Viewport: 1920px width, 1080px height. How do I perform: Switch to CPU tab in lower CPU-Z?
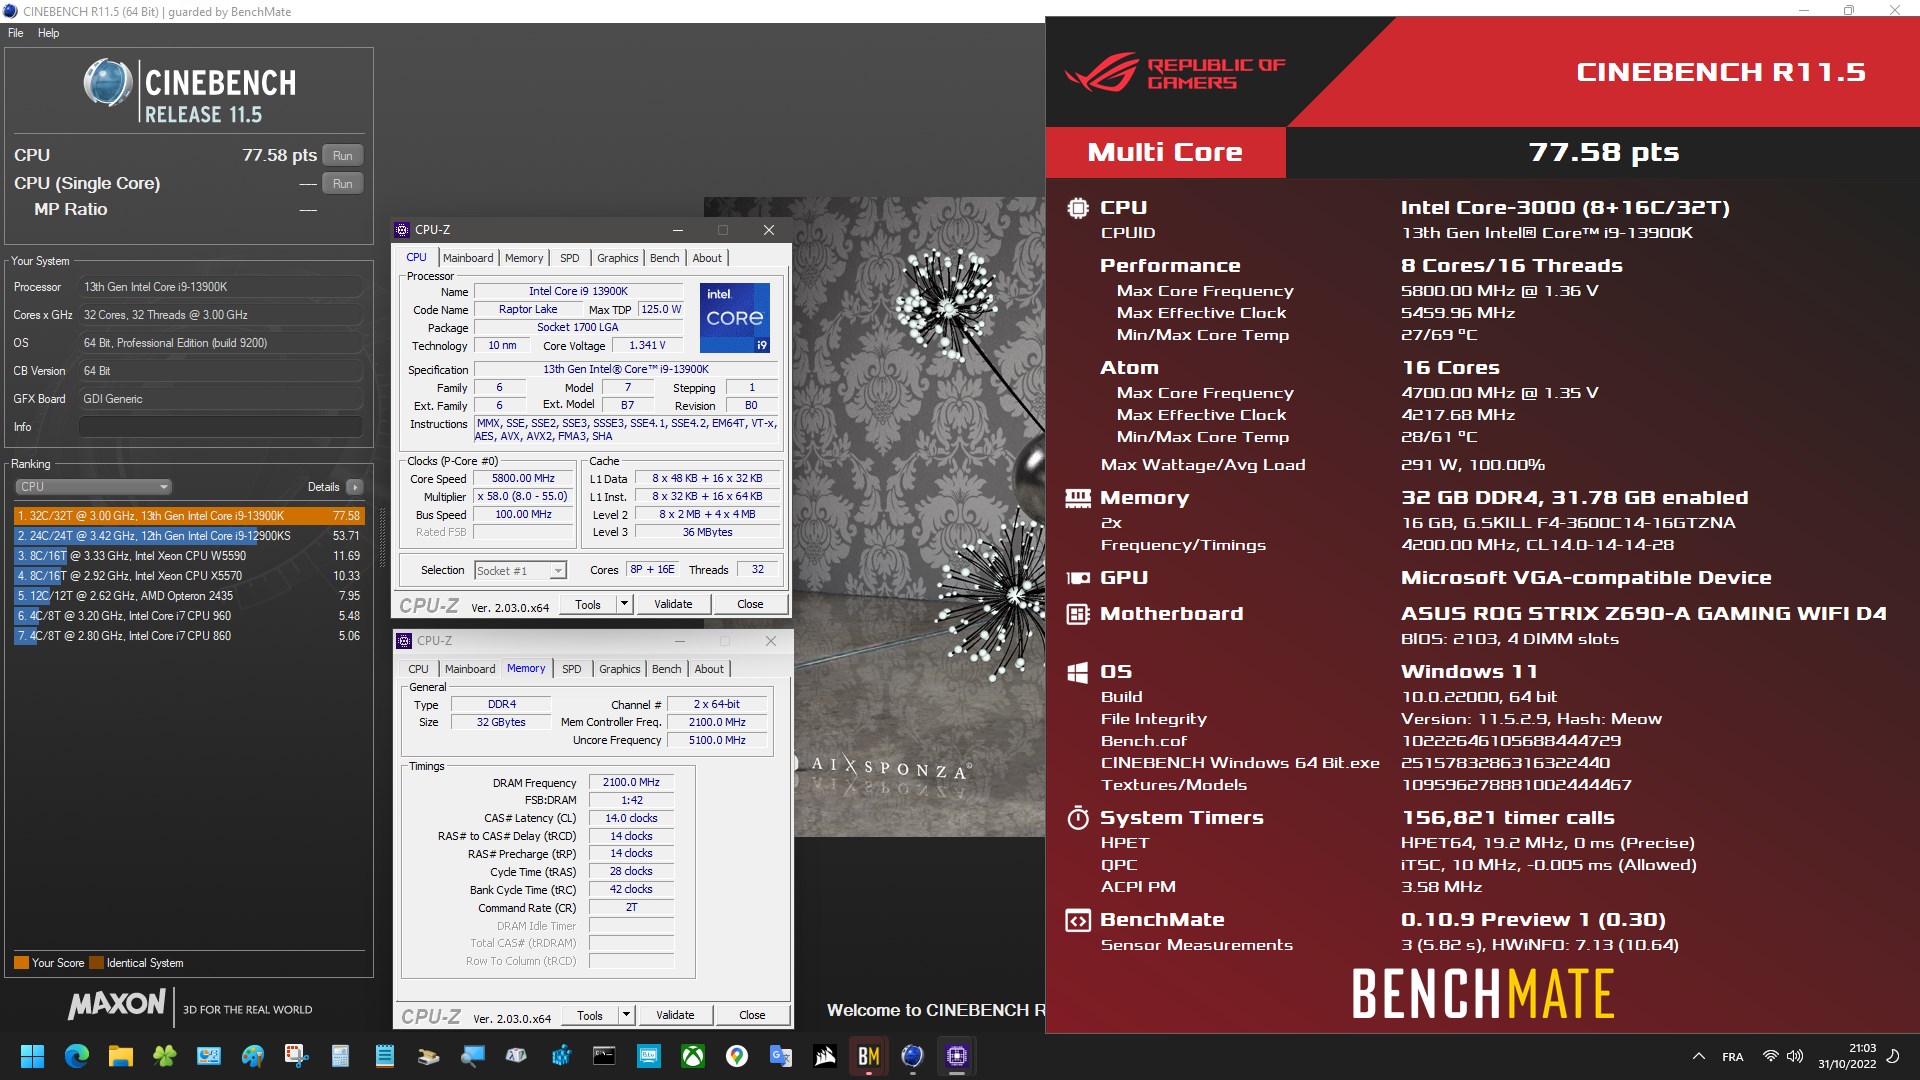[x=418, y=669]
